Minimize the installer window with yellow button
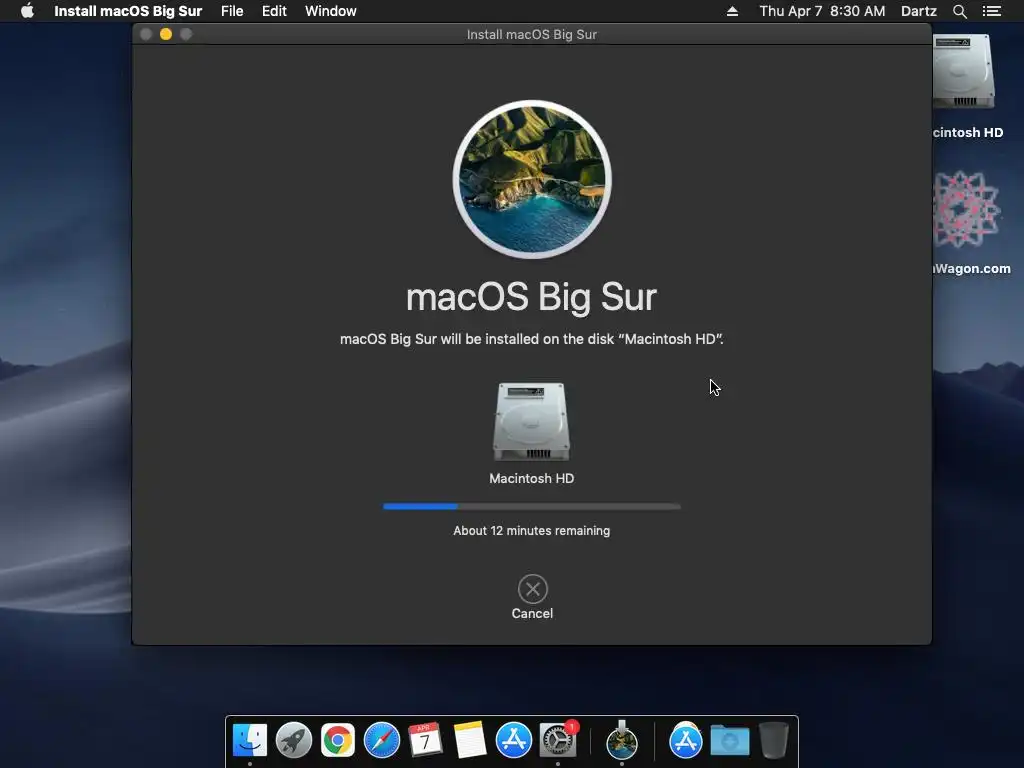 [x=166, y=34]
